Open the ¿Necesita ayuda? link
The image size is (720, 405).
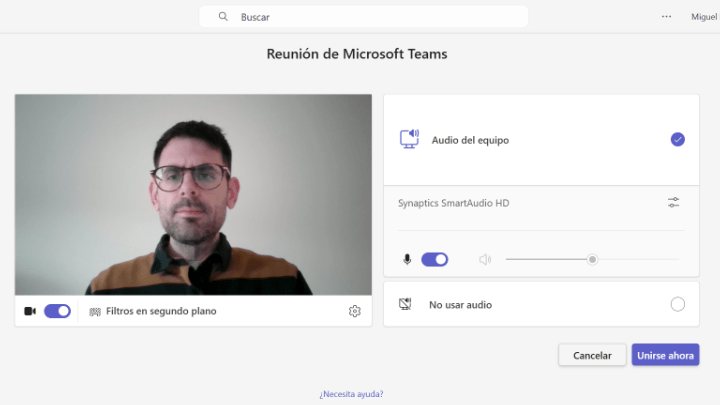pyautogui.click(x=351, y=394)
